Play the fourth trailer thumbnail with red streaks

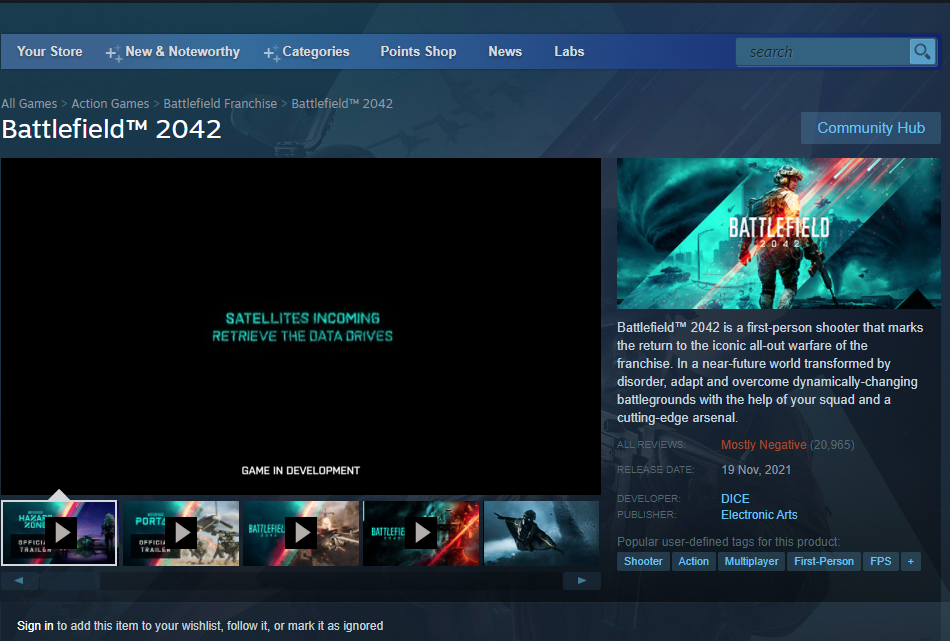point(421,533)
